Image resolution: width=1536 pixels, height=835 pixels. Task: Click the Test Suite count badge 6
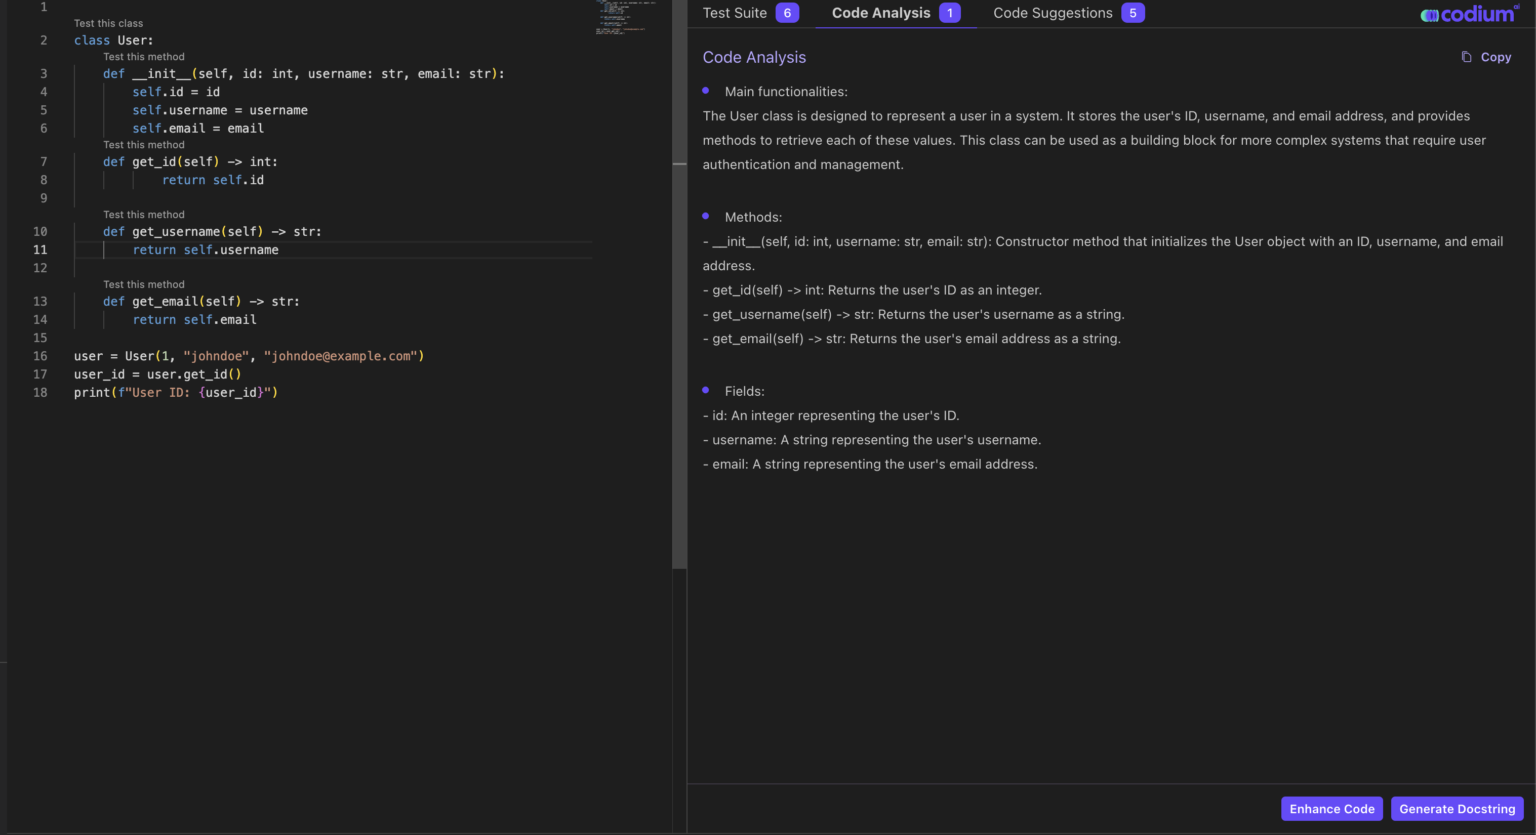click(x=787, y=13)
